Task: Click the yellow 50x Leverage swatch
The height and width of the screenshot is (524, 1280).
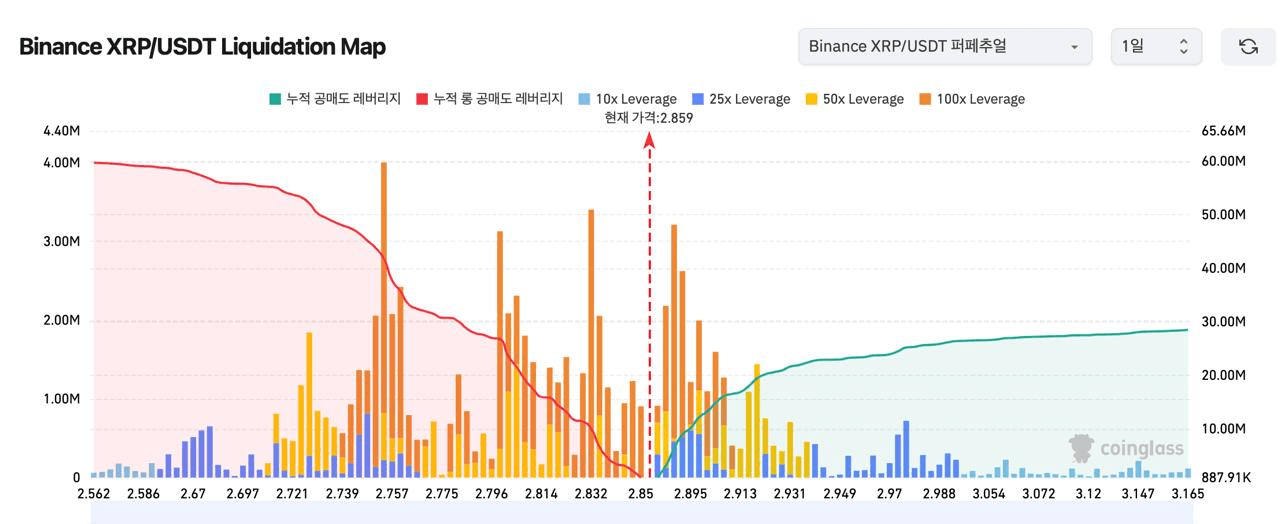Action: click(x=812, y=99)
